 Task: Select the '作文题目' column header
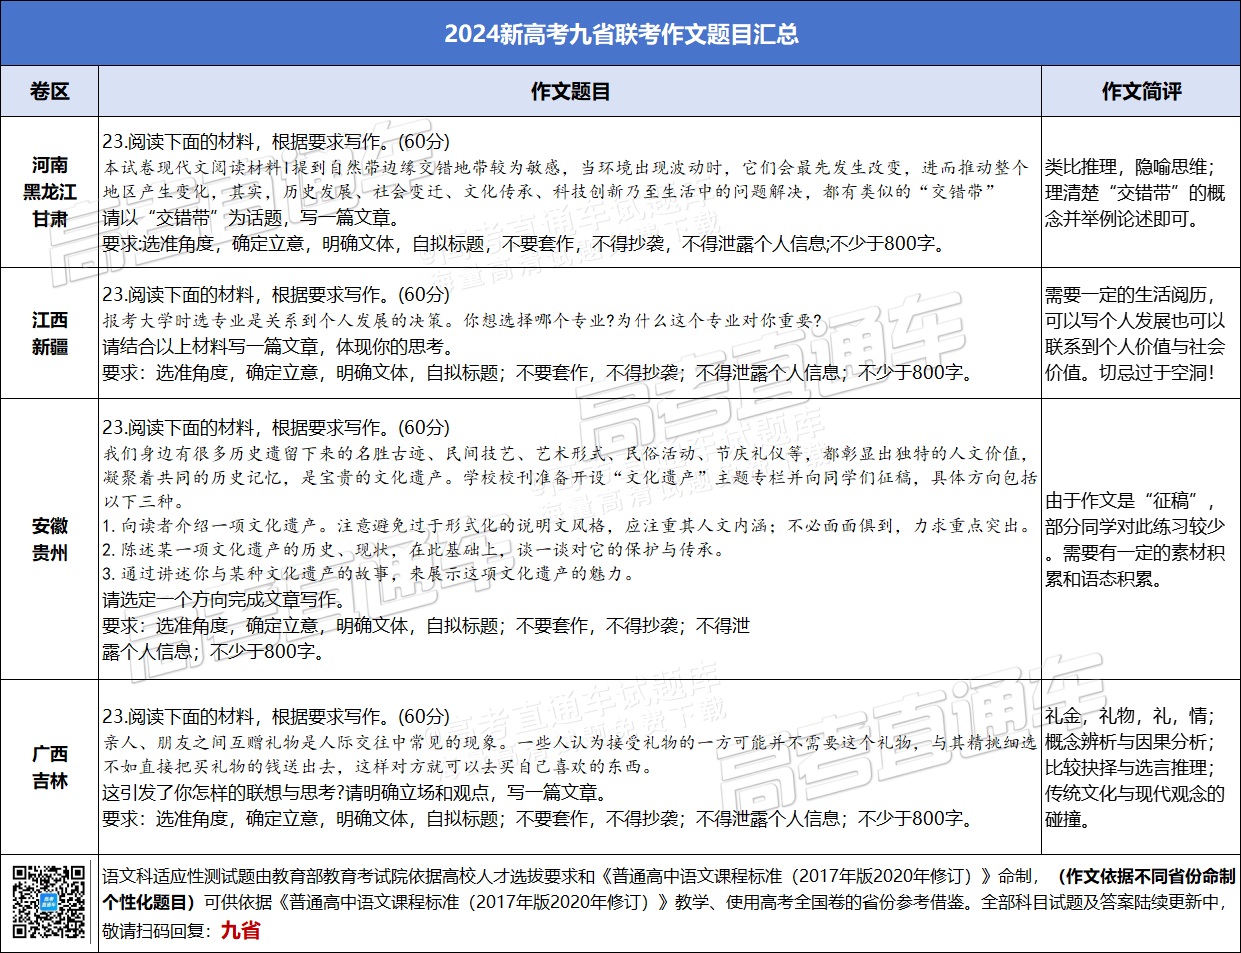click(x=570, y=92)
